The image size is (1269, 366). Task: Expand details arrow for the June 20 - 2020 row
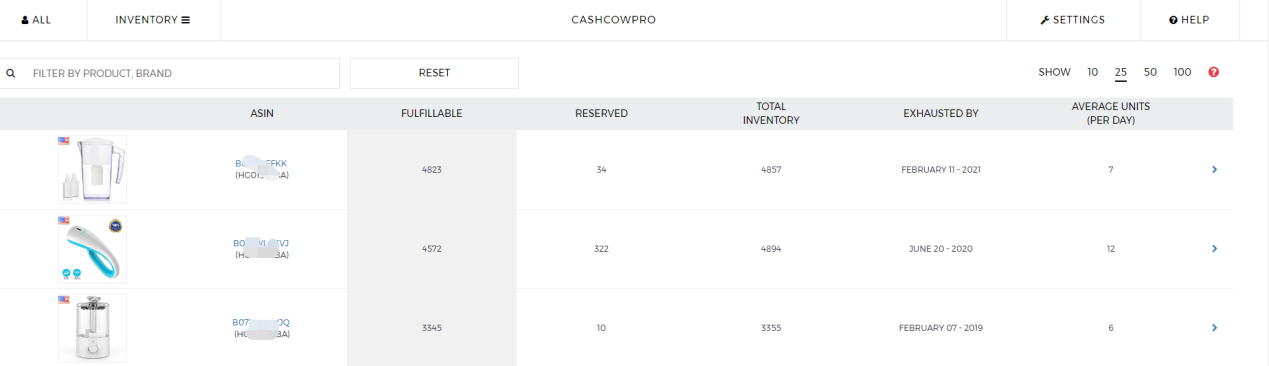pos(1214,249)
